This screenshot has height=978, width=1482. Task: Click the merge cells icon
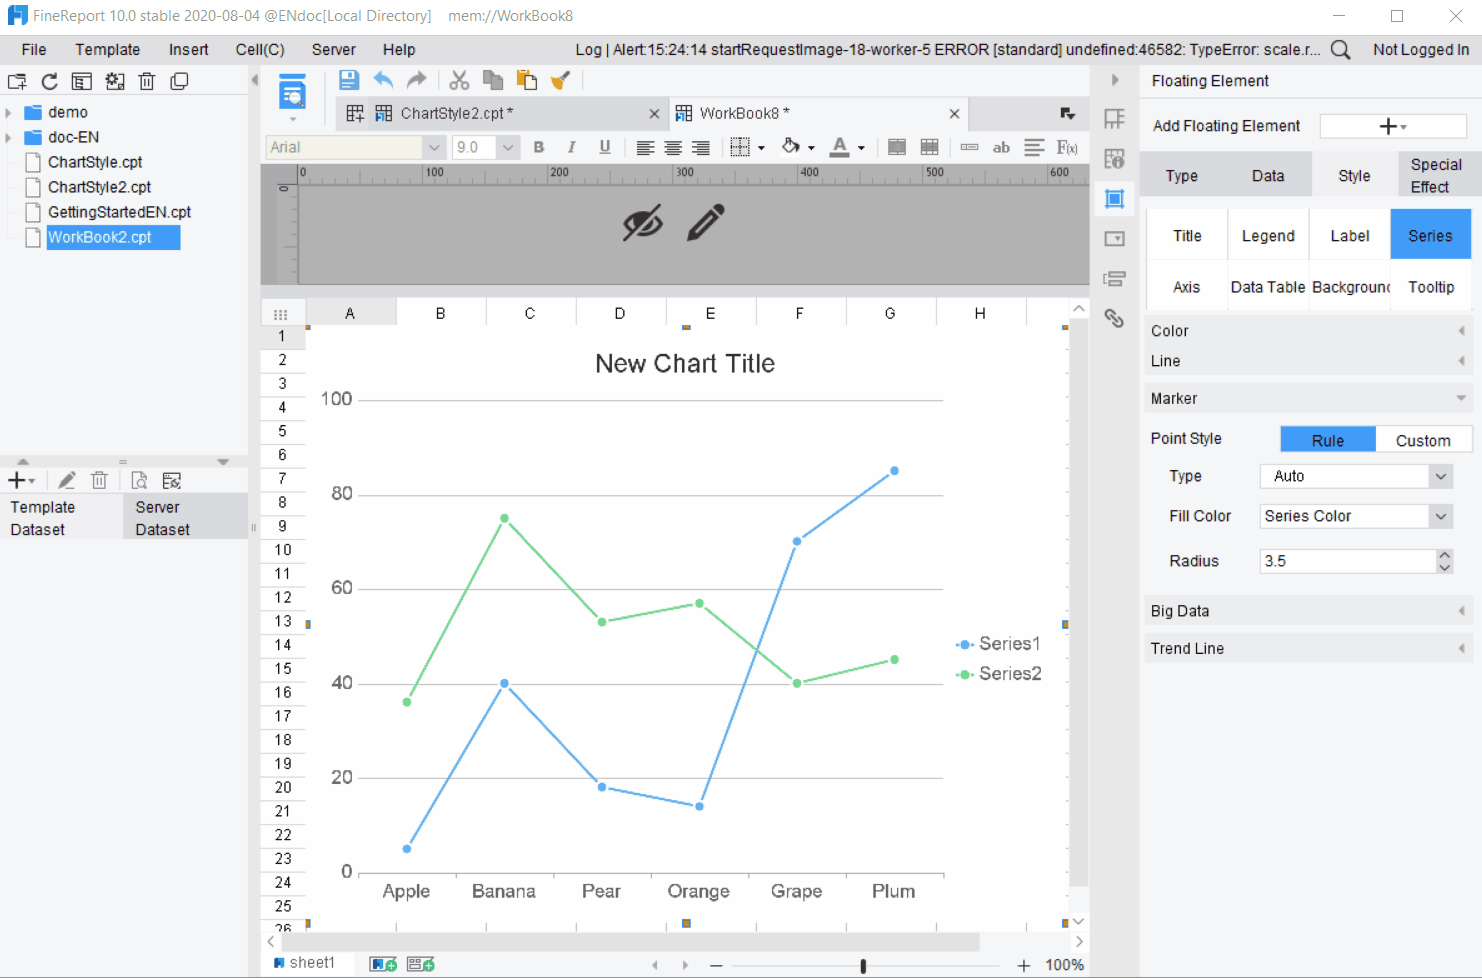[897, 147]
